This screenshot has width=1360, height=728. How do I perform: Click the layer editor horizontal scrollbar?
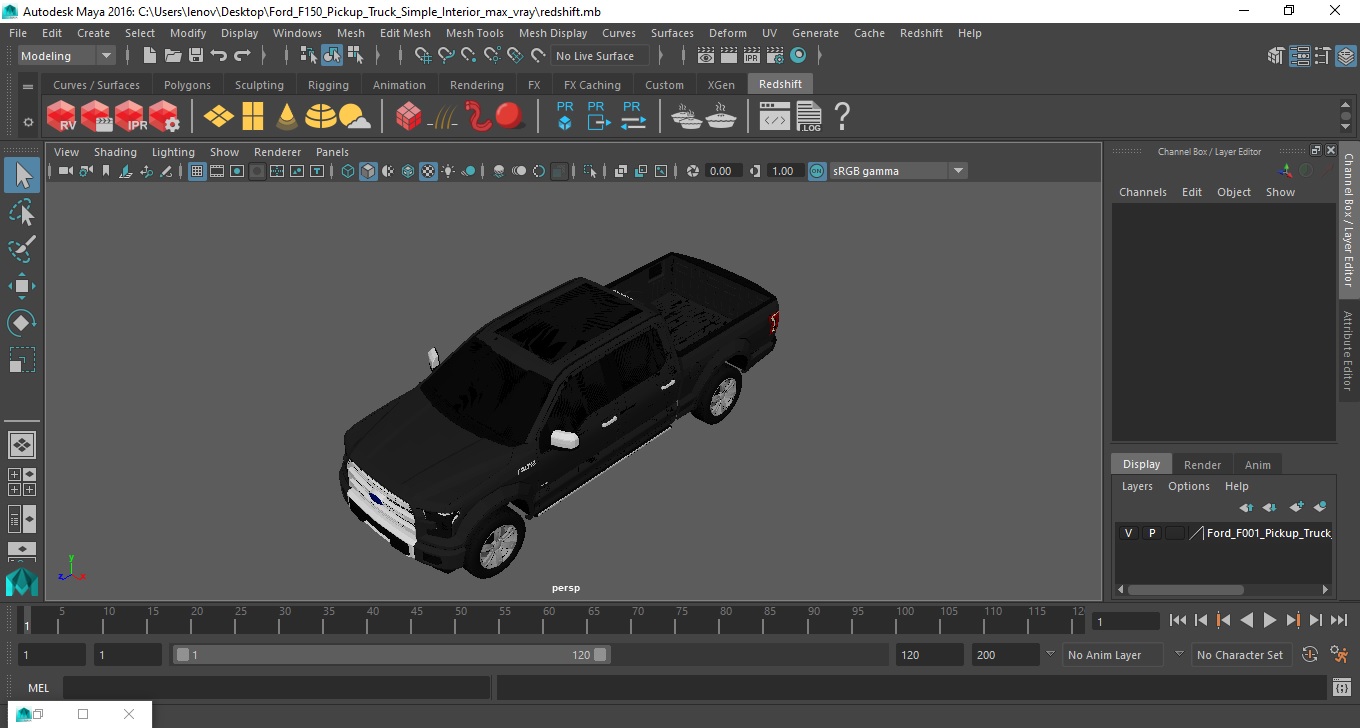coord(1186,589)
